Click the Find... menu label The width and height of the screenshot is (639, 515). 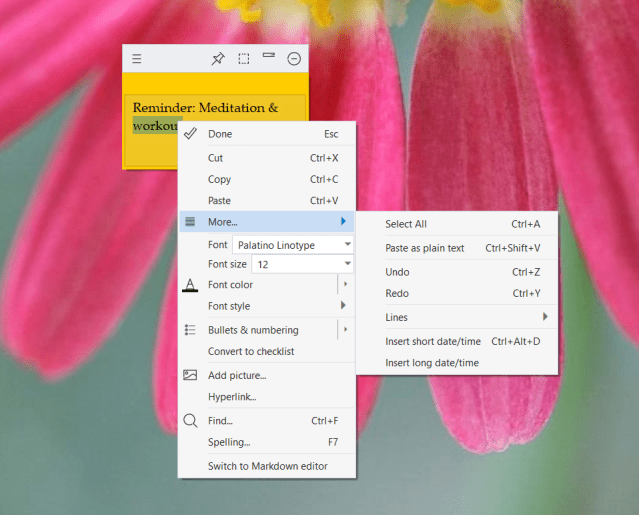[220, 421]
